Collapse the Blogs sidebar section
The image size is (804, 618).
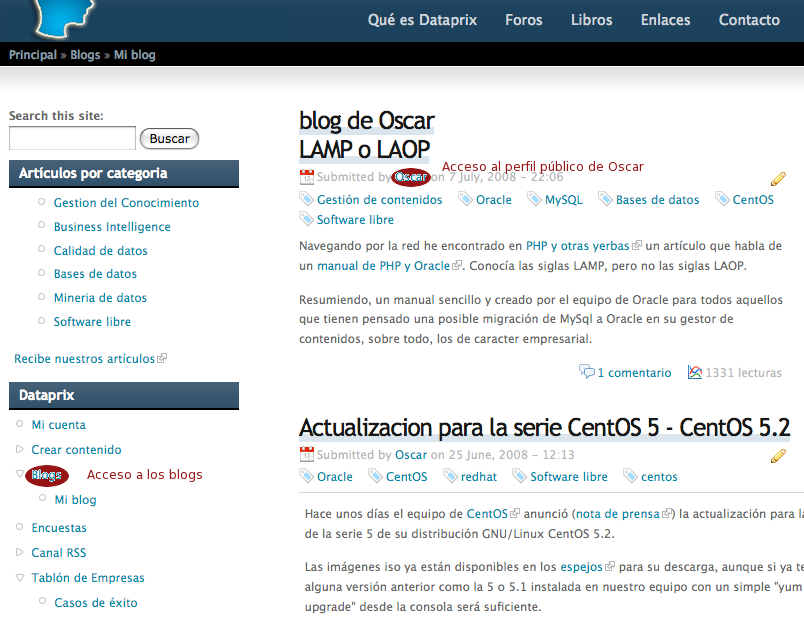point(18,474)
